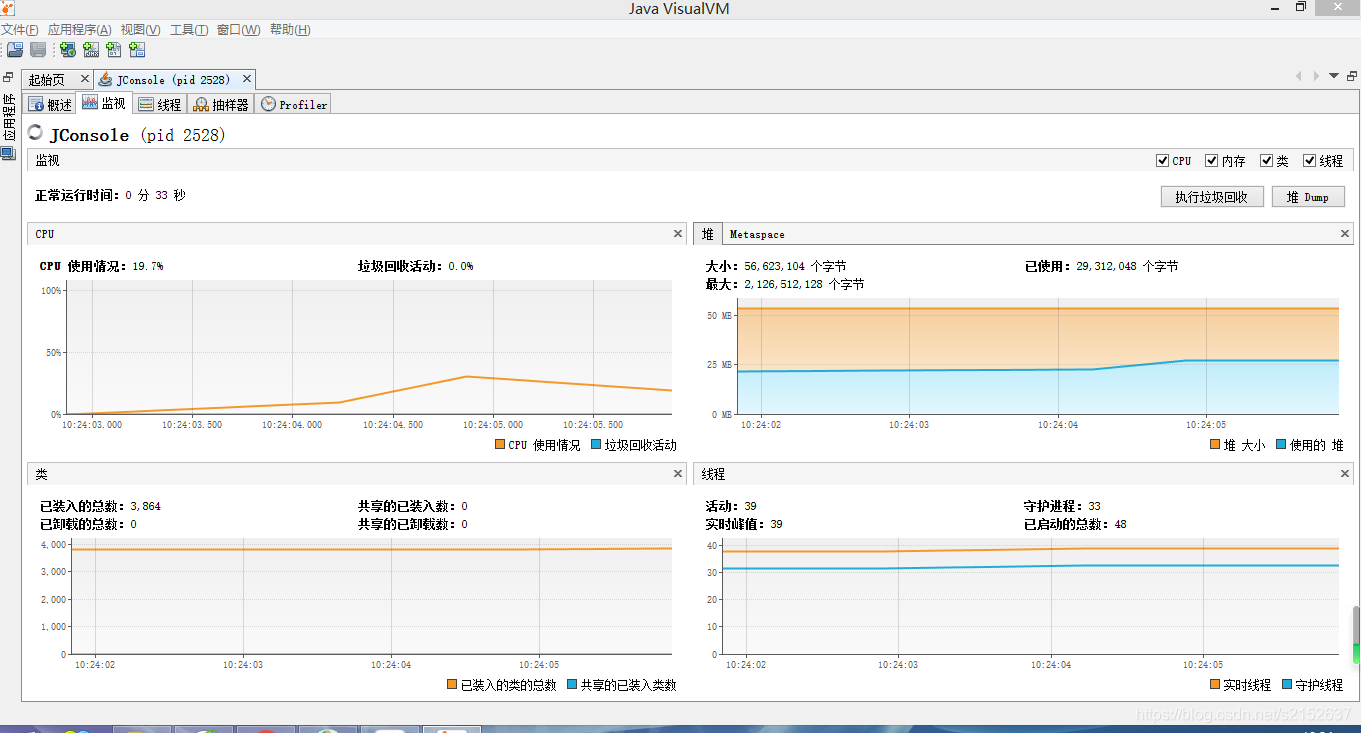Click the CPU 使用情况 19.7% value

coord(148,266)
